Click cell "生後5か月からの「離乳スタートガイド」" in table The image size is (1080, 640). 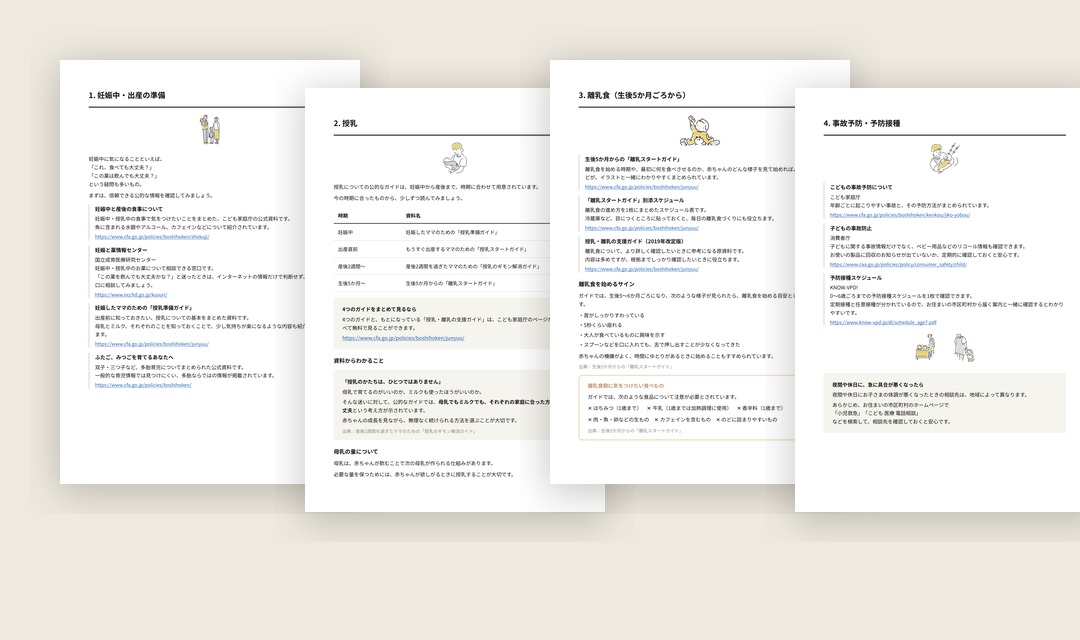pyautogui.click(x=450, y=283)
